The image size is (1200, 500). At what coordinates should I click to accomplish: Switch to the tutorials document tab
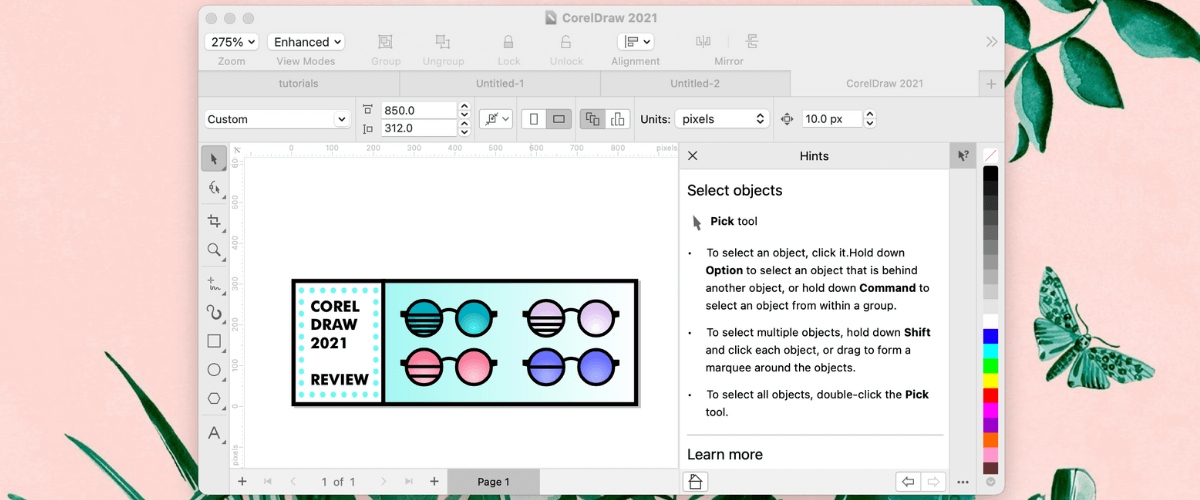(x=299, y=84)
